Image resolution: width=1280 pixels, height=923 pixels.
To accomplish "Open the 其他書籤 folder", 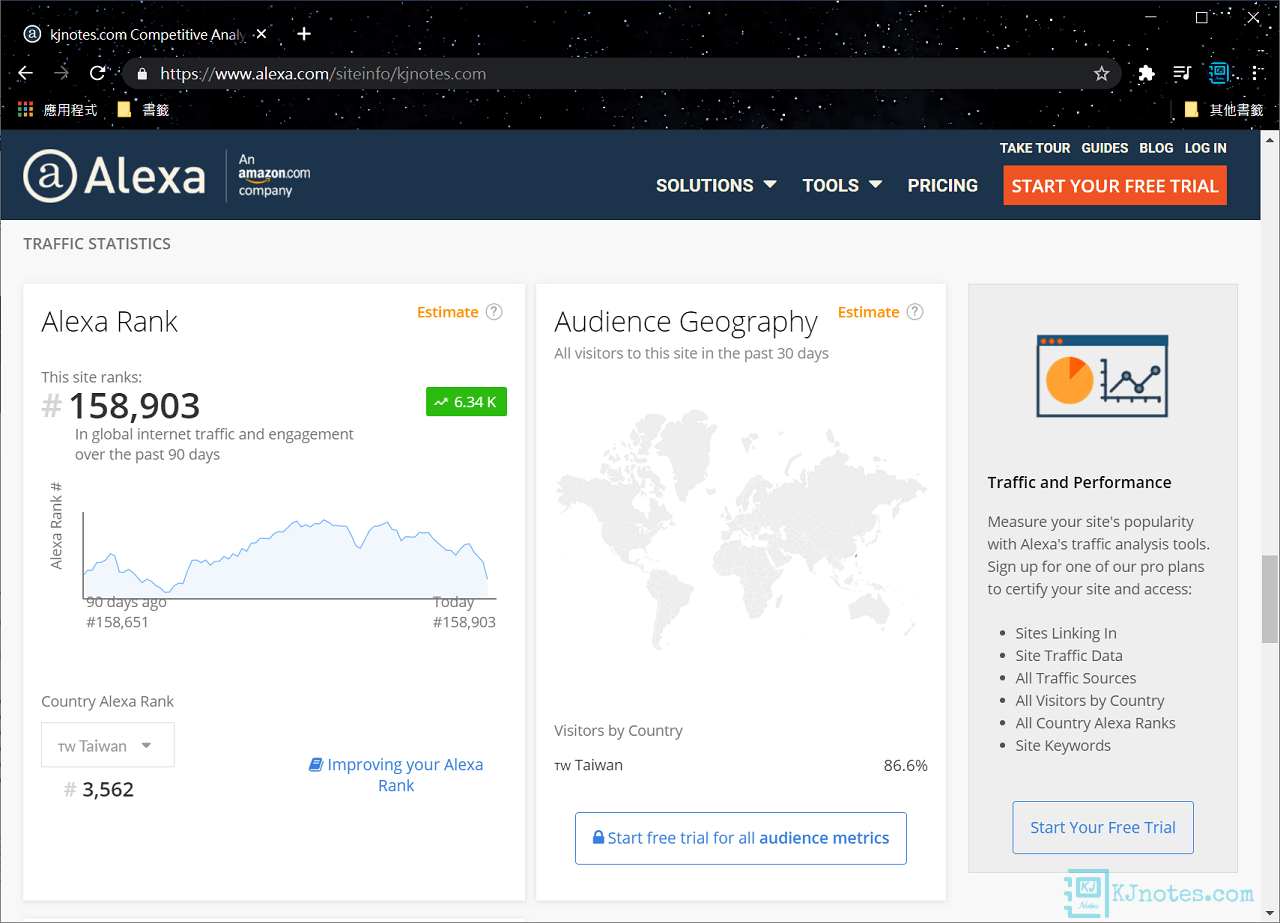I will 1223,110.
